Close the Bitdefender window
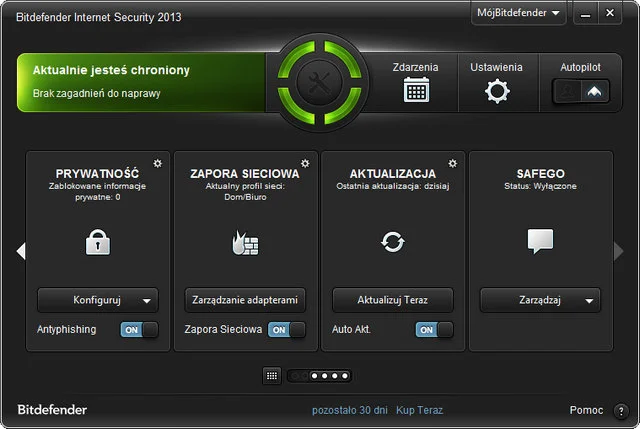The height and width of the screenshot is (429, 640). 610,13
